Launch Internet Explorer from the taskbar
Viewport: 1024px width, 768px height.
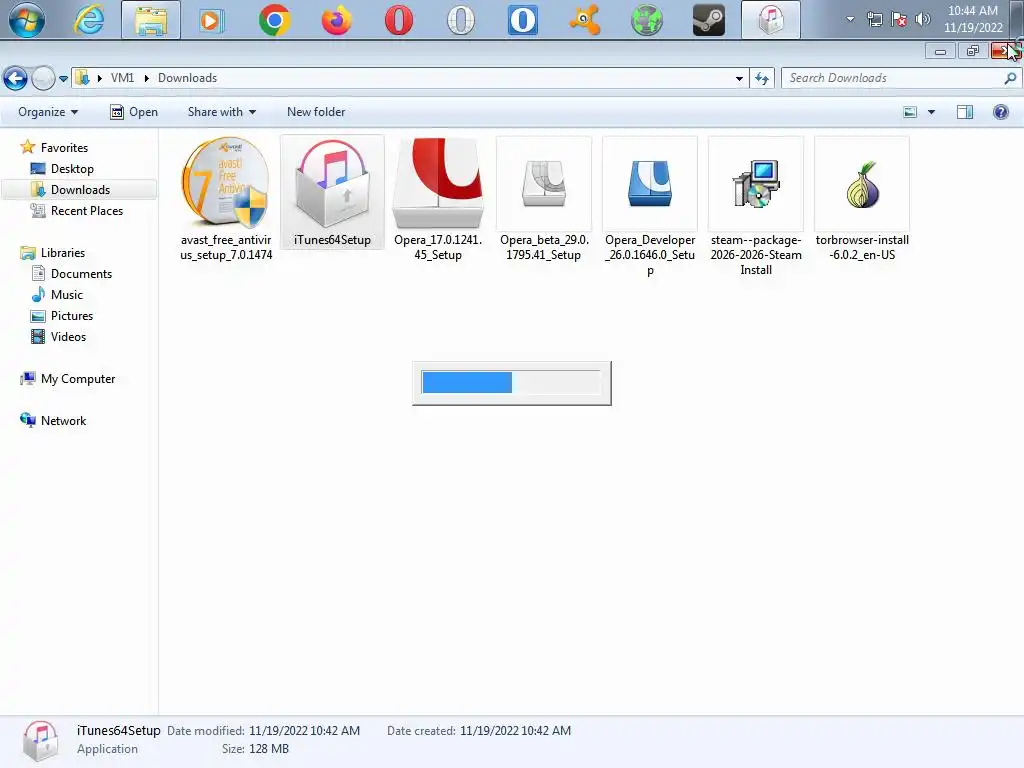click(x=89, y=20)
